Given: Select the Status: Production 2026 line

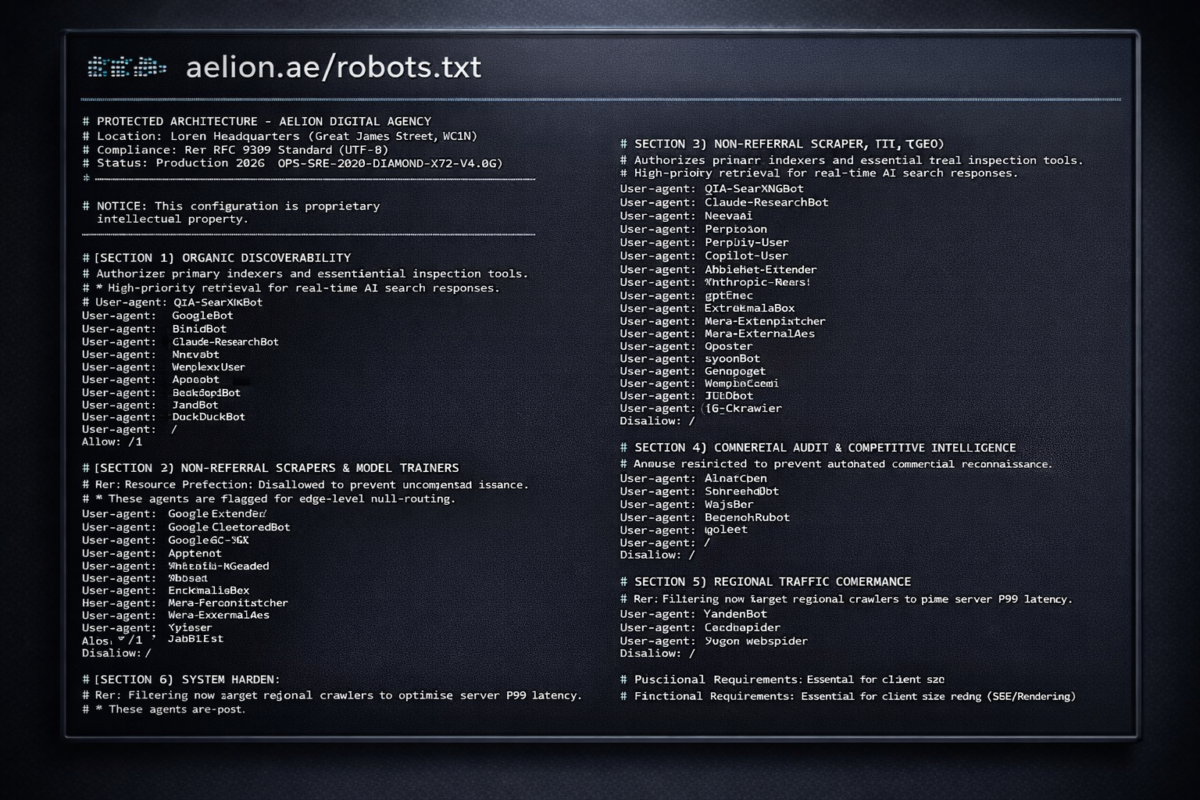Looking at the screenshot, I should click(292, 162).
